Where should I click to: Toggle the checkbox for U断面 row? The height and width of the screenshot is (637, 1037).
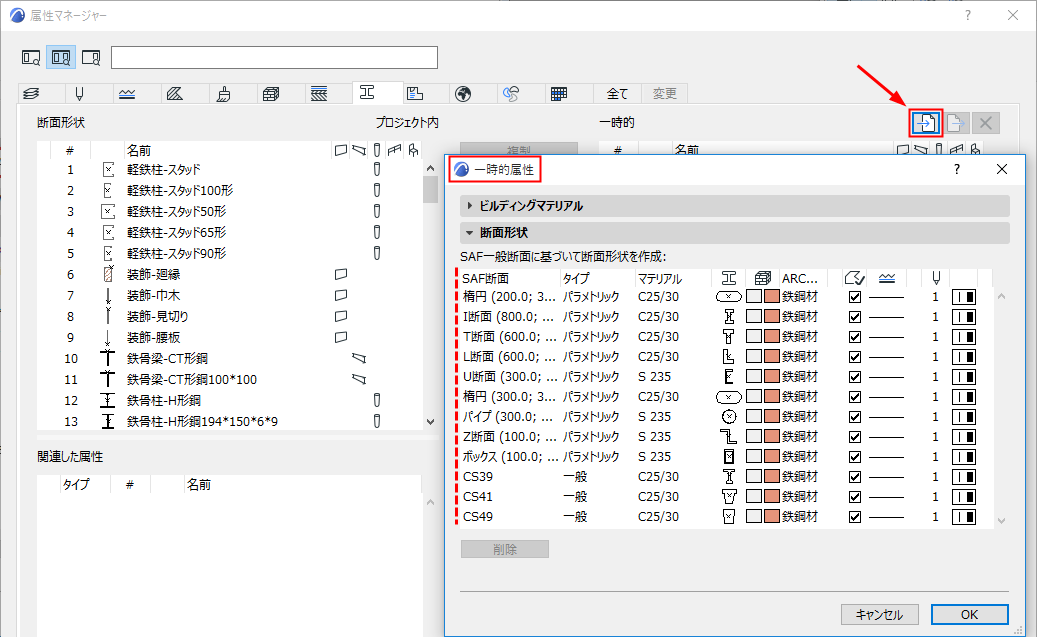pyautogui.click(x=854, y=377)
